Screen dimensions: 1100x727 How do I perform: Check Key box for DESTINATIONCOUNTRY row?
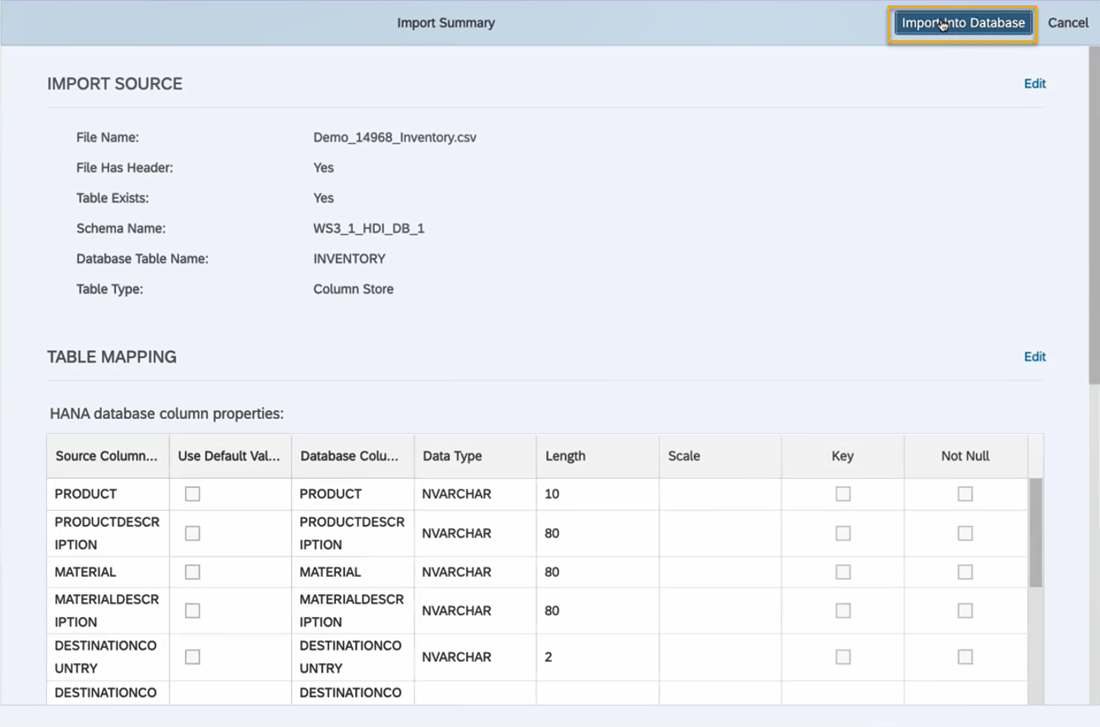[x=843, y=657]
